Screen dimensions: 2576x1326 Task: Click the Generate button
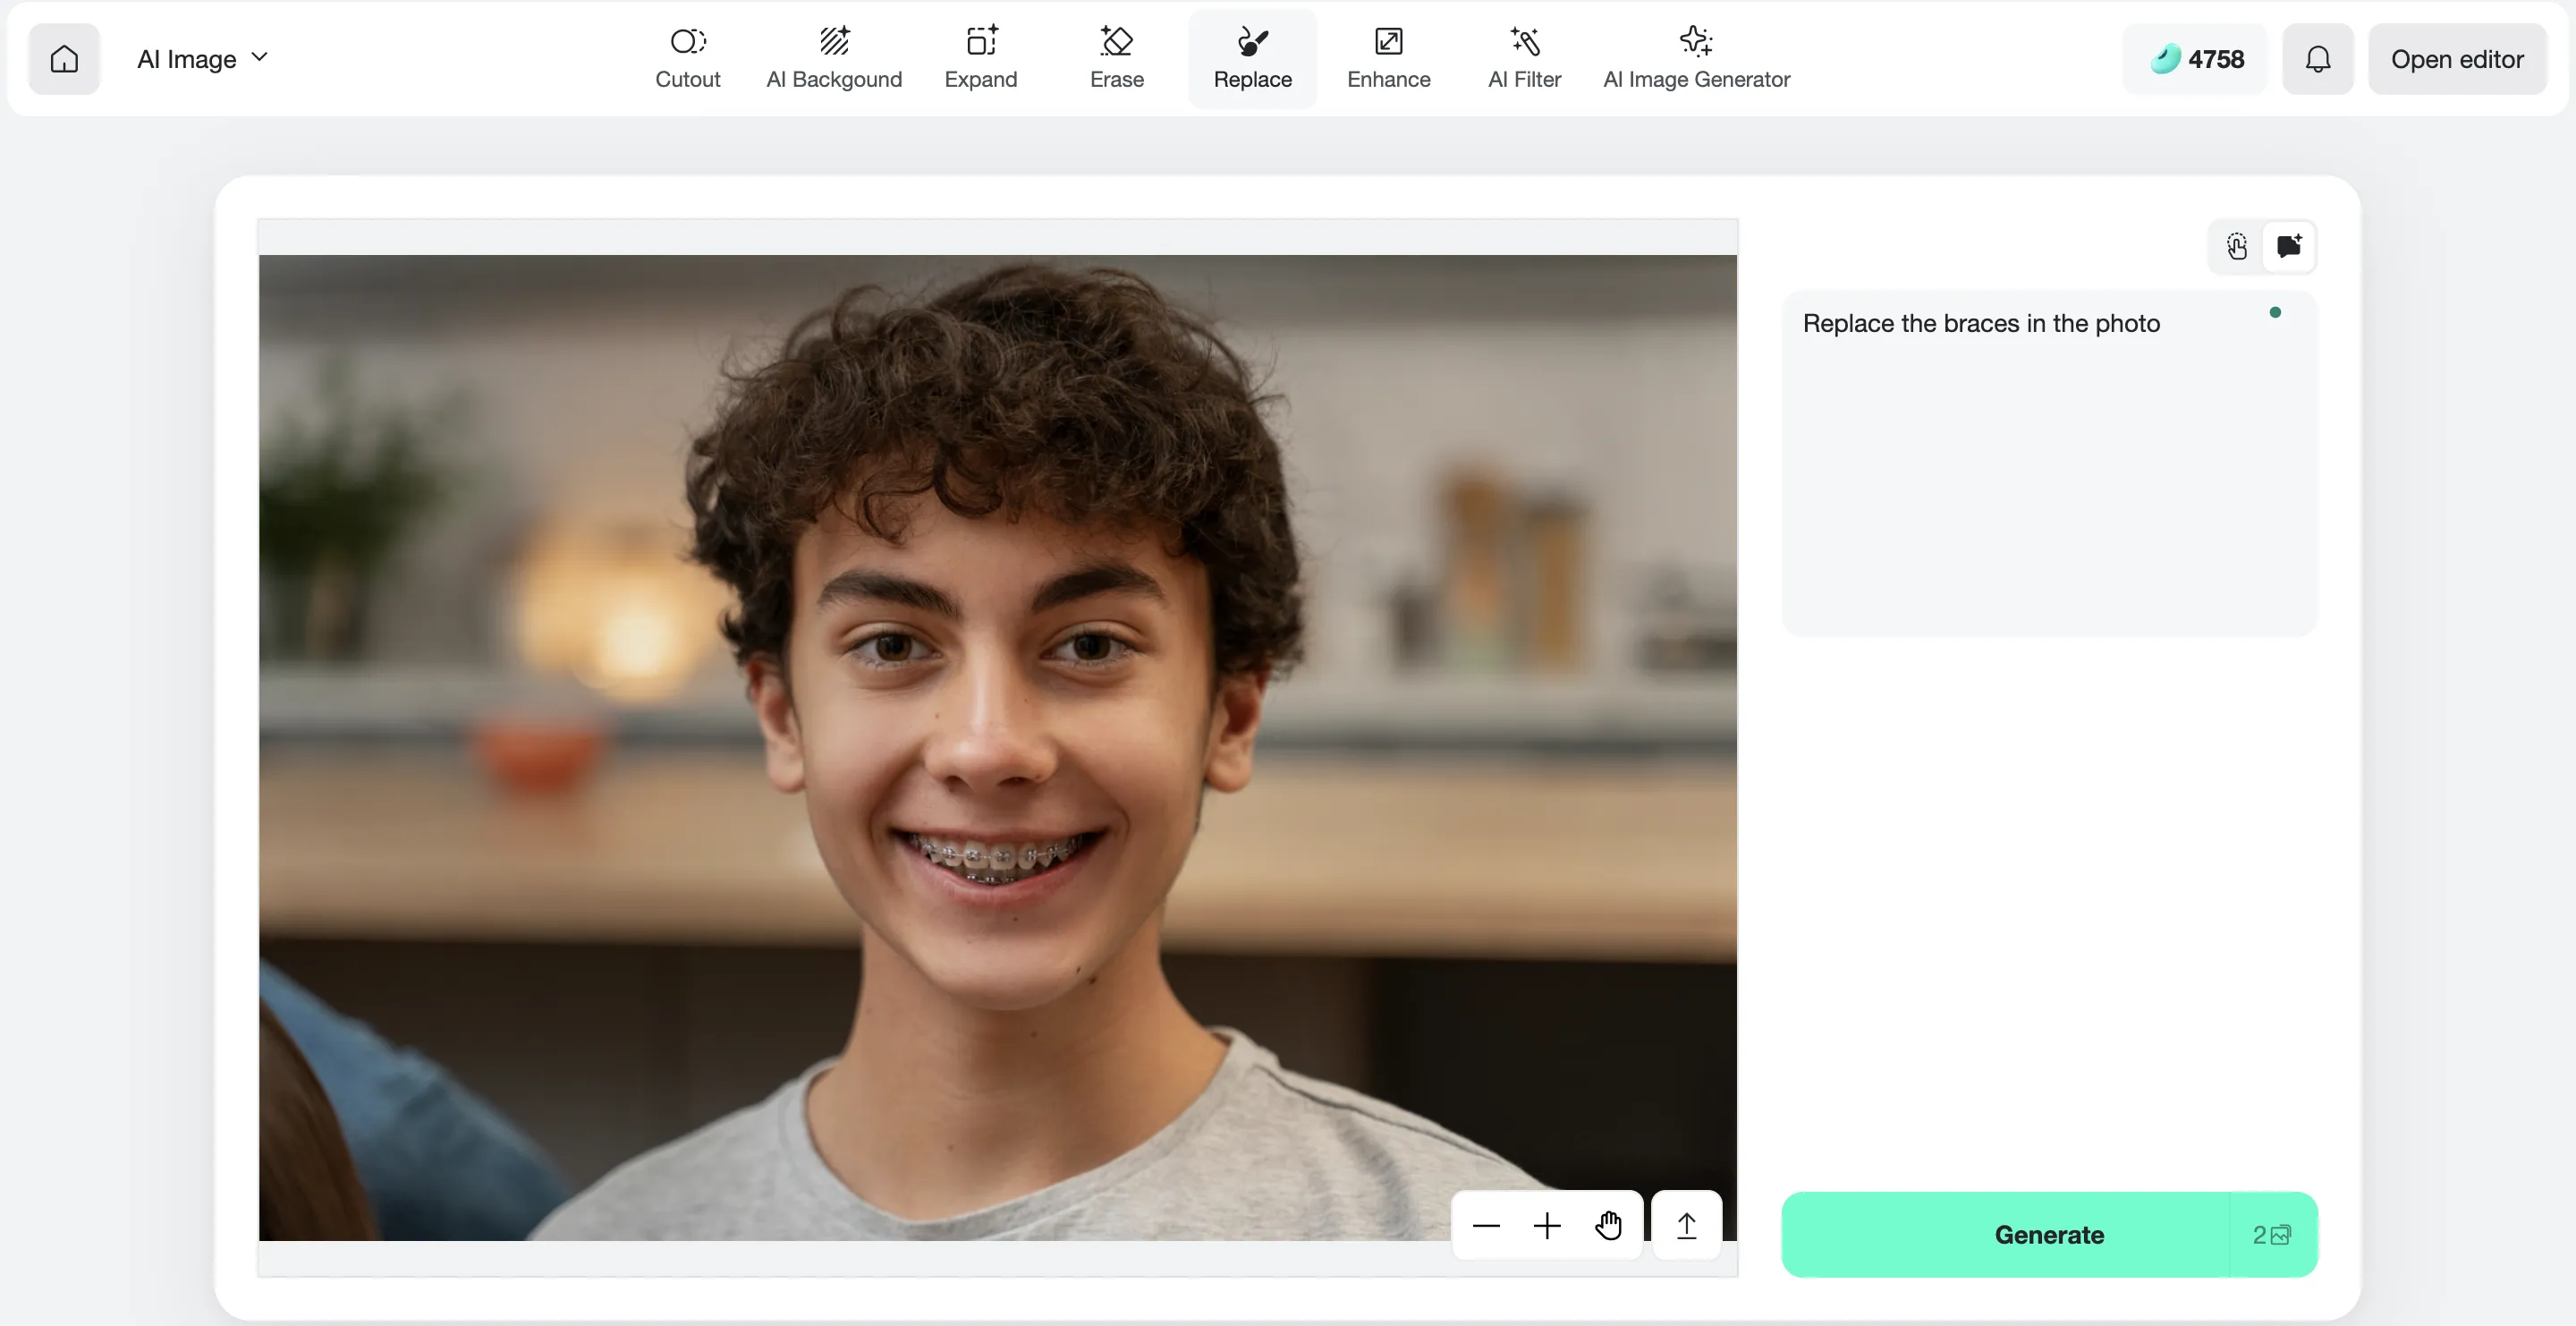tap(2048, 1234)
